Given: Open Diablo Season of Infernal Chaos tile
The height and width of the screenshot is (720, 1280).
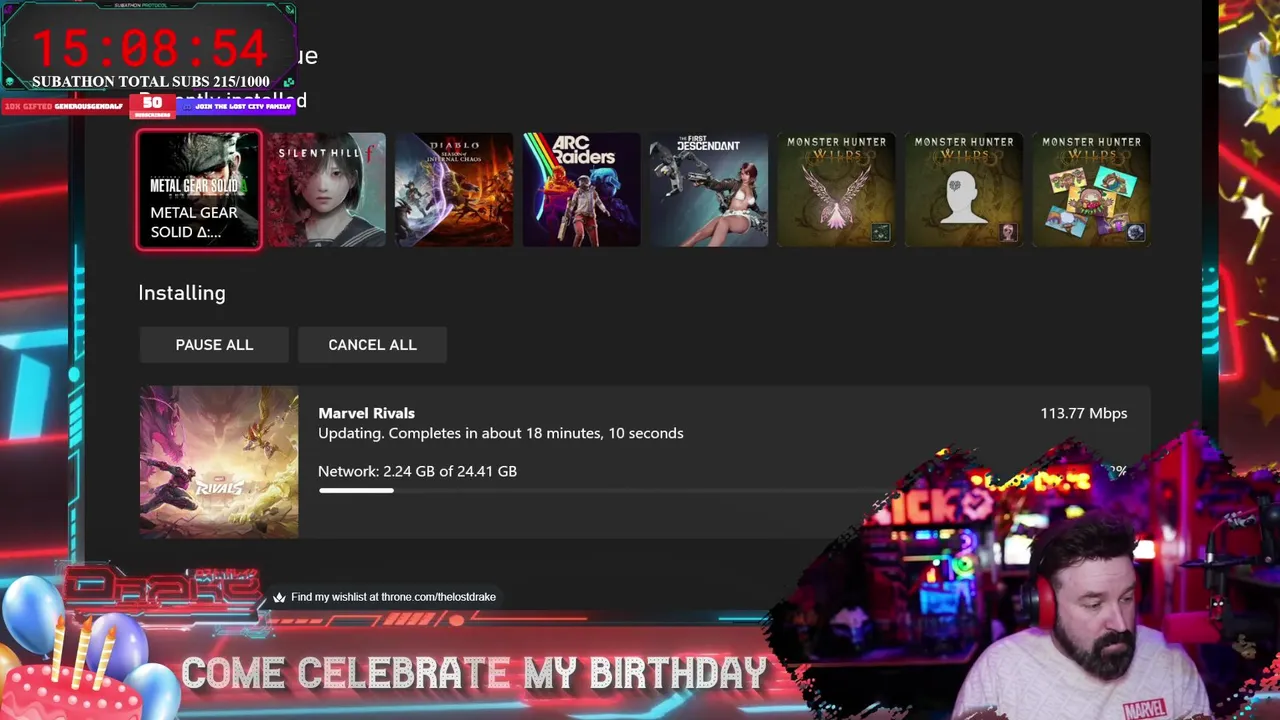Looking at the screenshot, I should pyautogui.click(x=454, y=190).
